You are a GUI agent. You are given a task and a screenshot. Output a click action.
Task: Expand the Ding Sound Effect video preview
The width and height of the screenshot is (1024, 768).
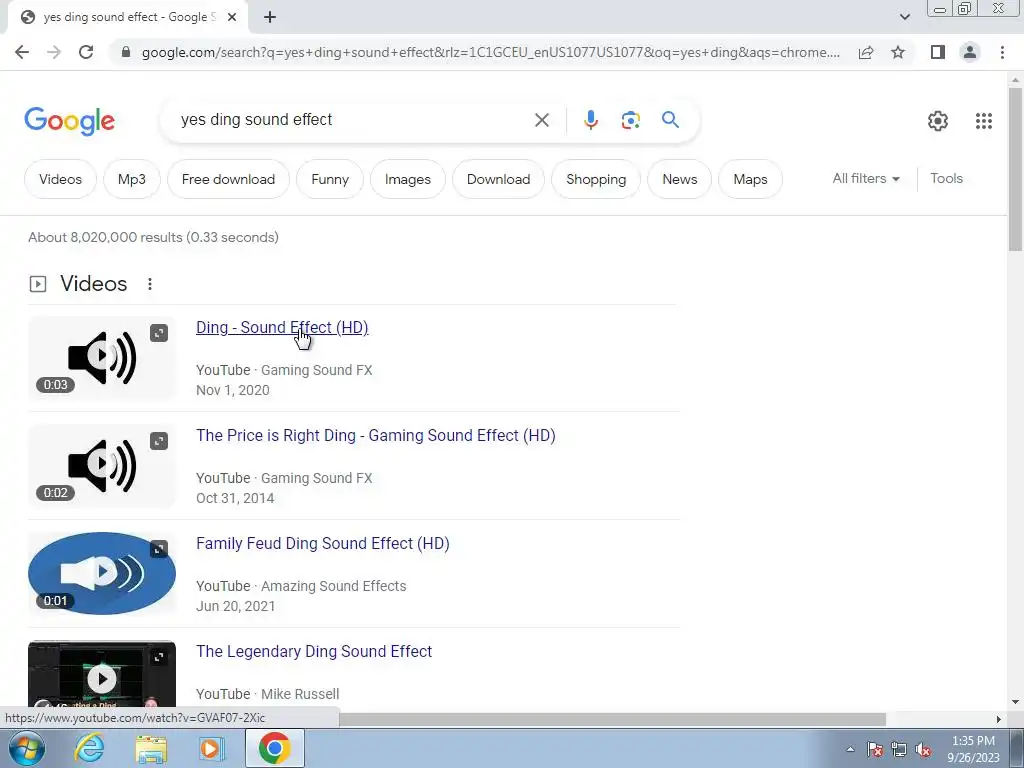(x=159, y=333)
